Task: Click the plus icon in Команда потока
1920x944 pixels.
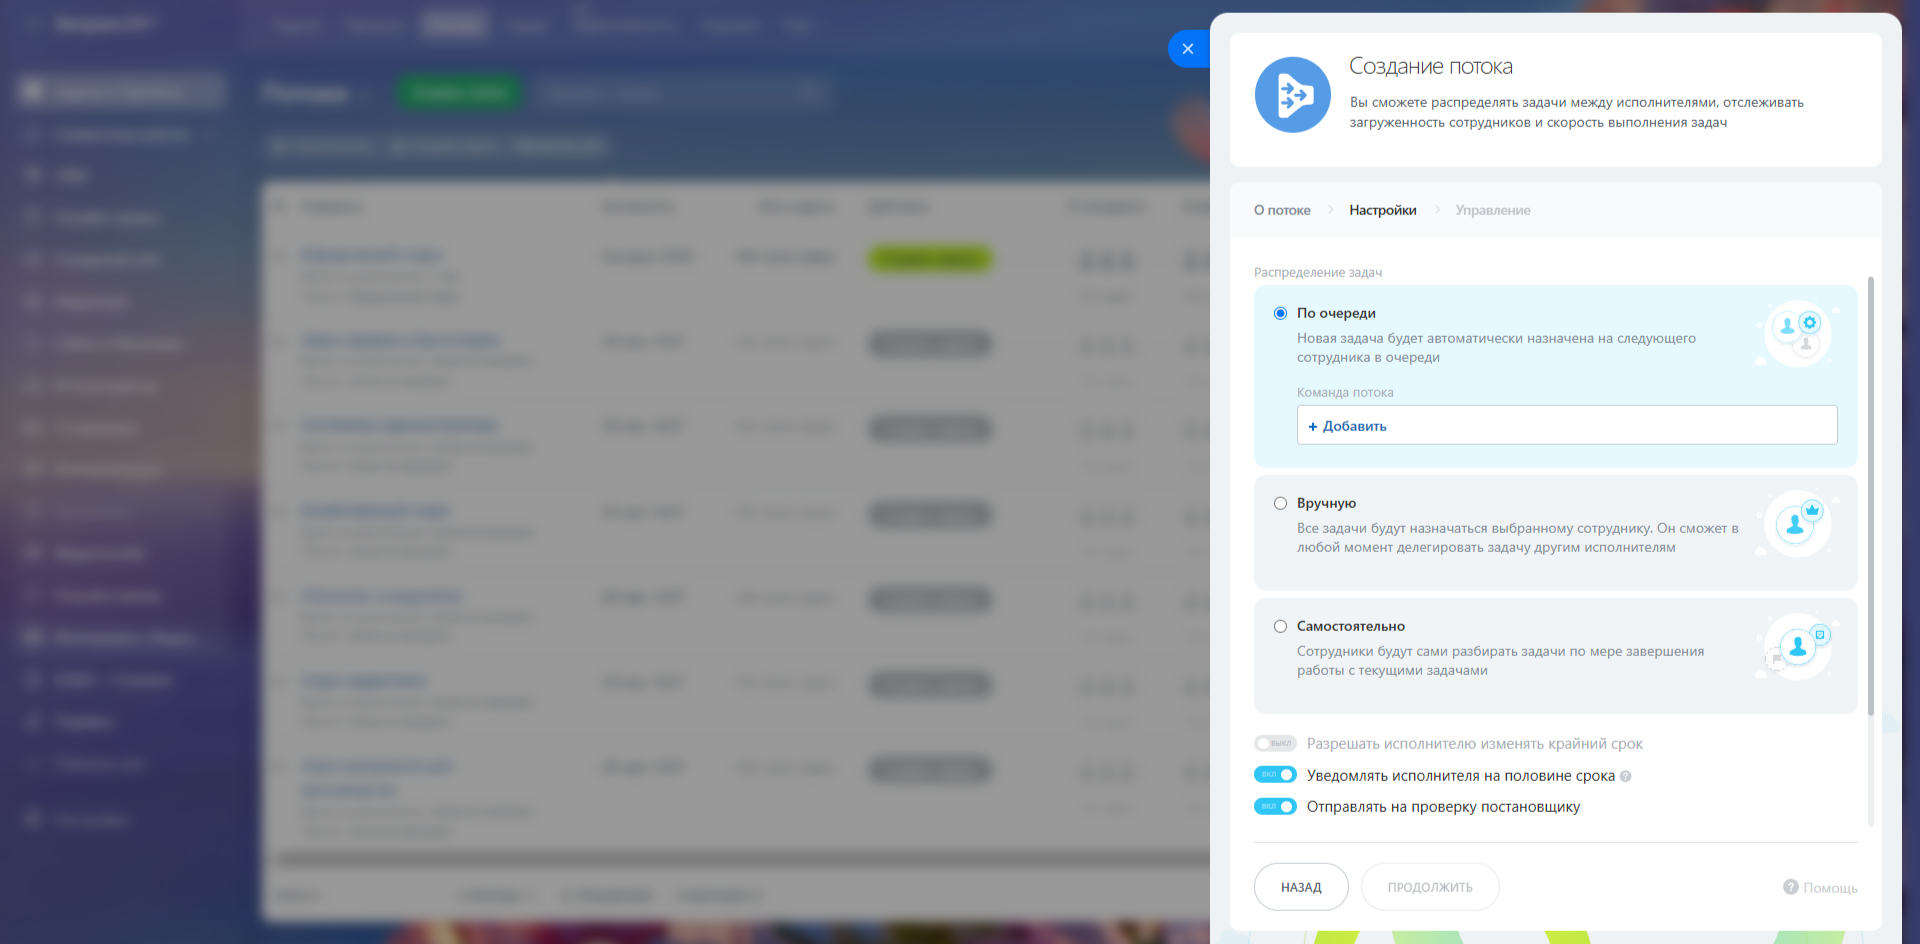Action: (1313, 427)
